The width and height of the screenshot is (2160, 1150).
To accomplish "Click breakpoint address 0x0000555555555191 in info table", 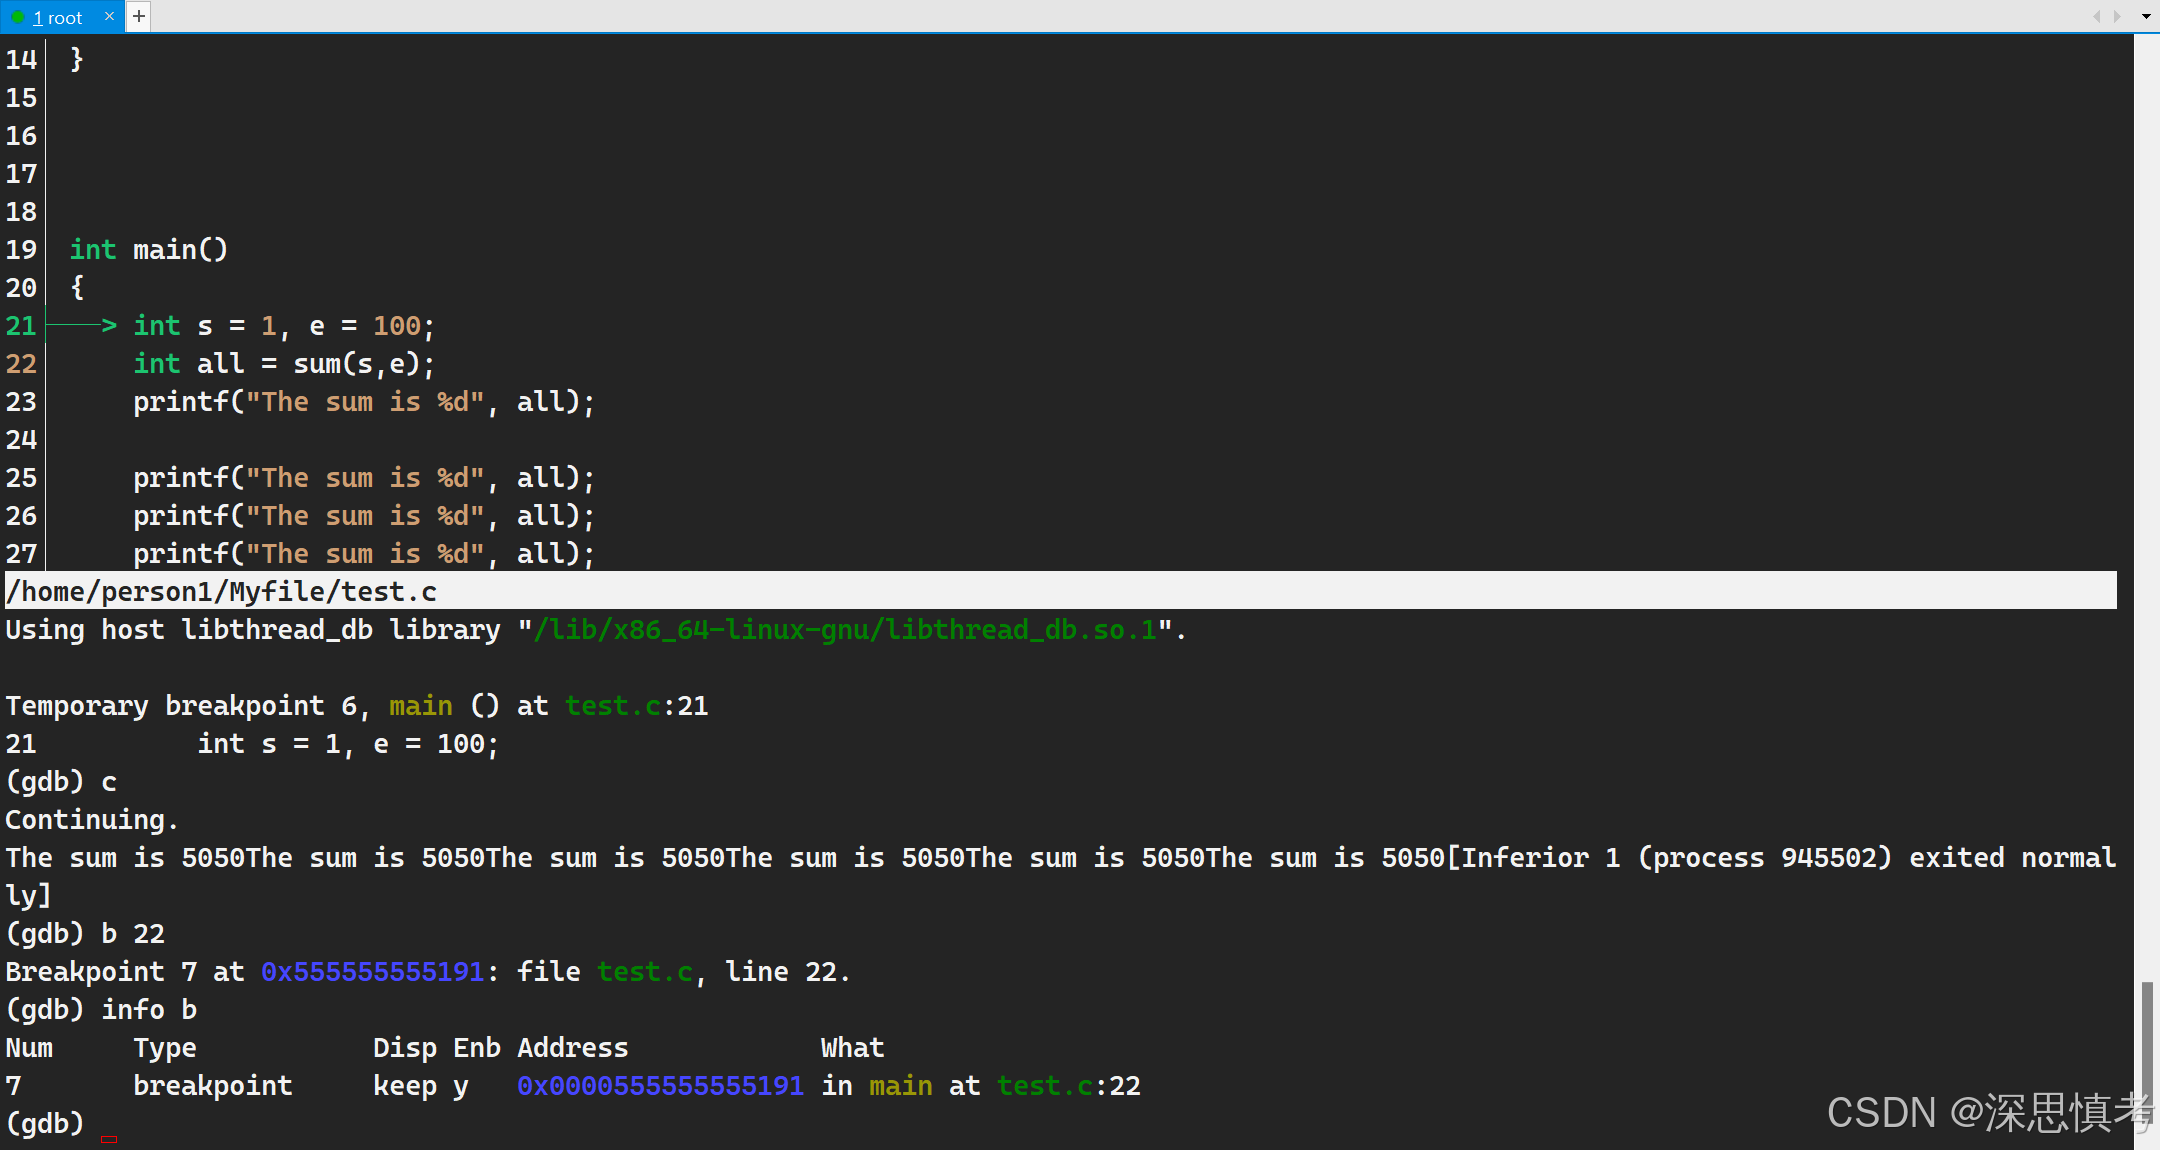I will pyautogui.click(x=660, y=1085).
